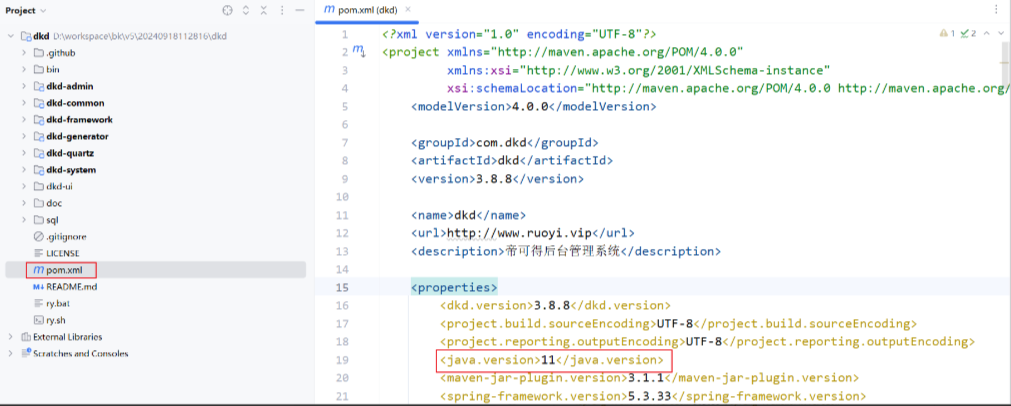Collapse the dkd root project folder
Viewport: 1011px width, 406px height.
10,36
